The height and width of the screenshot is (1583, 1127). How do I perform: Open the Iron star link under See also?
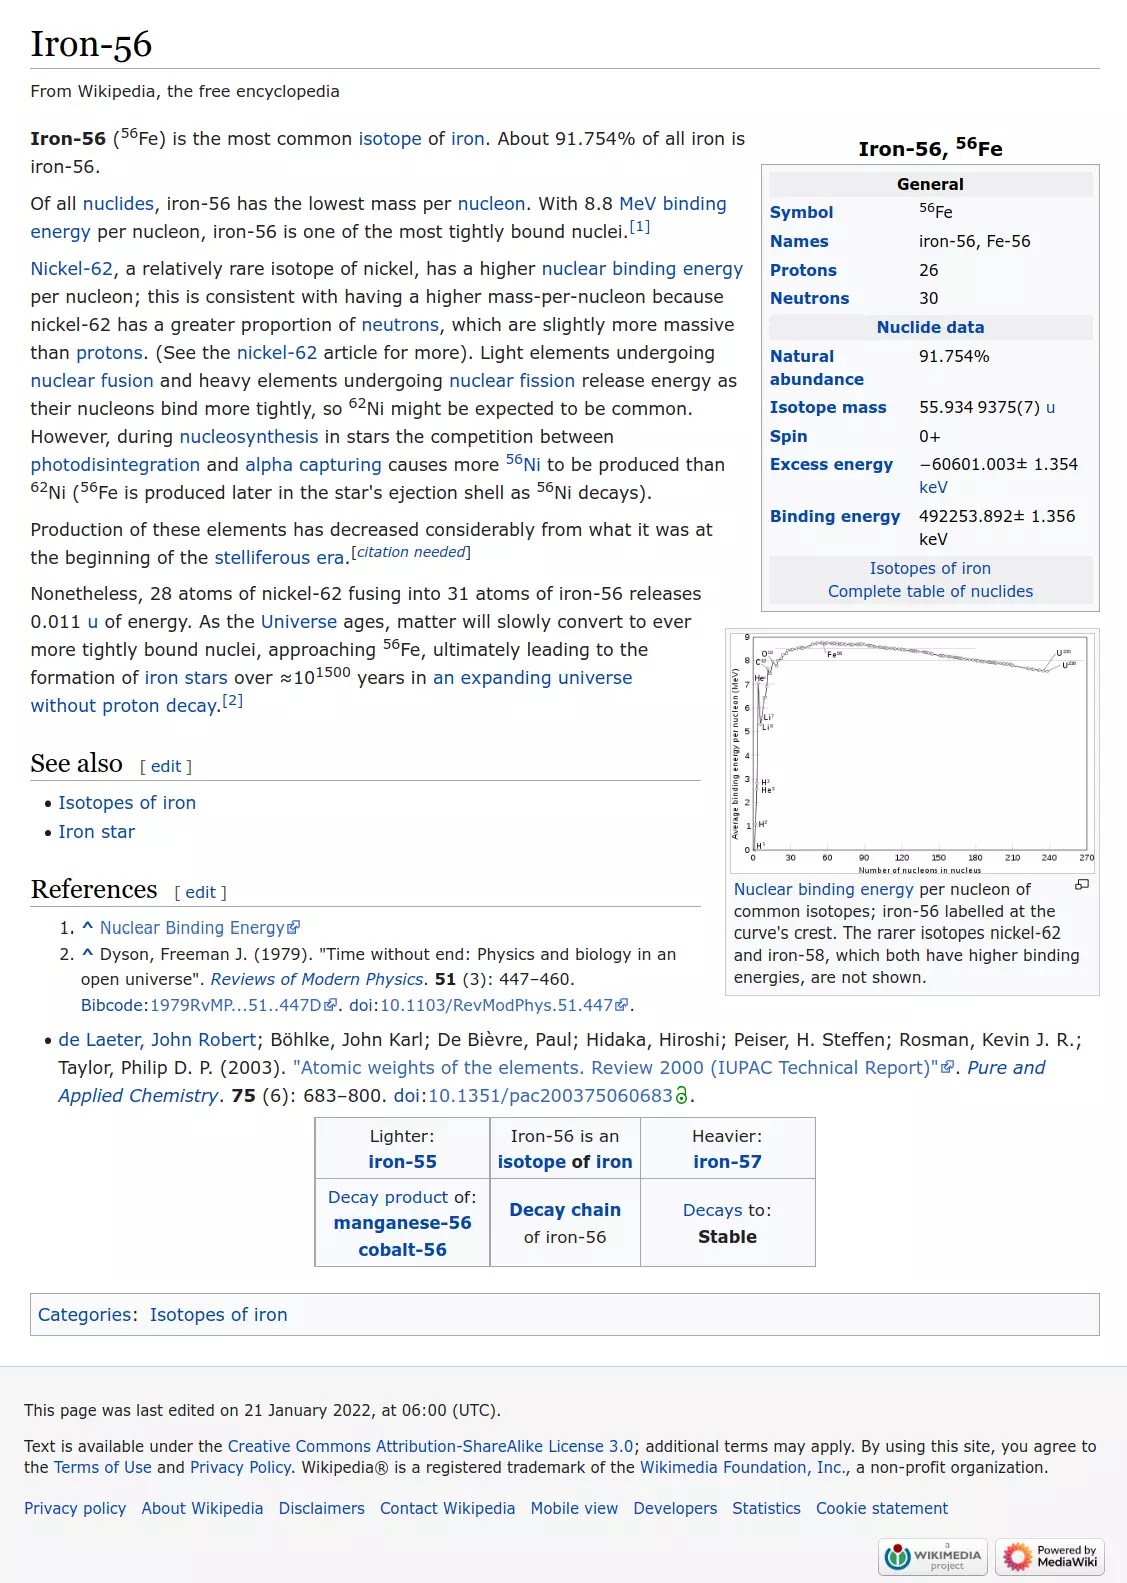tap(96, 832)
